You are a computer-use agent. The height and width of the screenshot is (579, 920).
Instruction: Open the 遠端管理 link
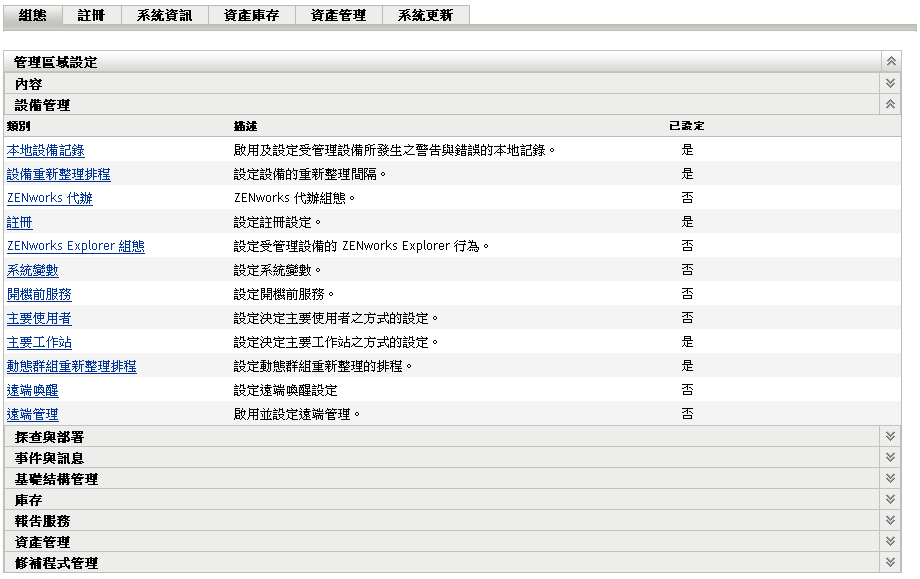click(x=33, y=415)
